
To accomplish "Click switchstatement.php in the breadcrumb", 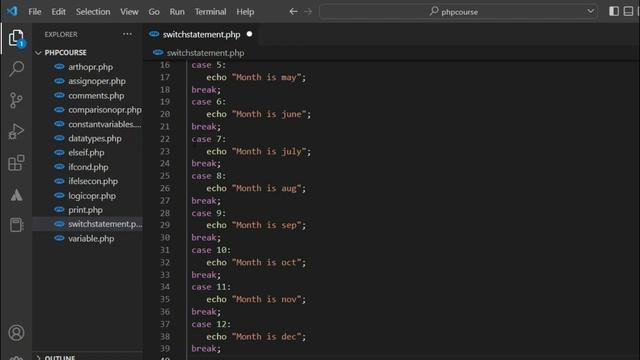I will tap(205, 53).
